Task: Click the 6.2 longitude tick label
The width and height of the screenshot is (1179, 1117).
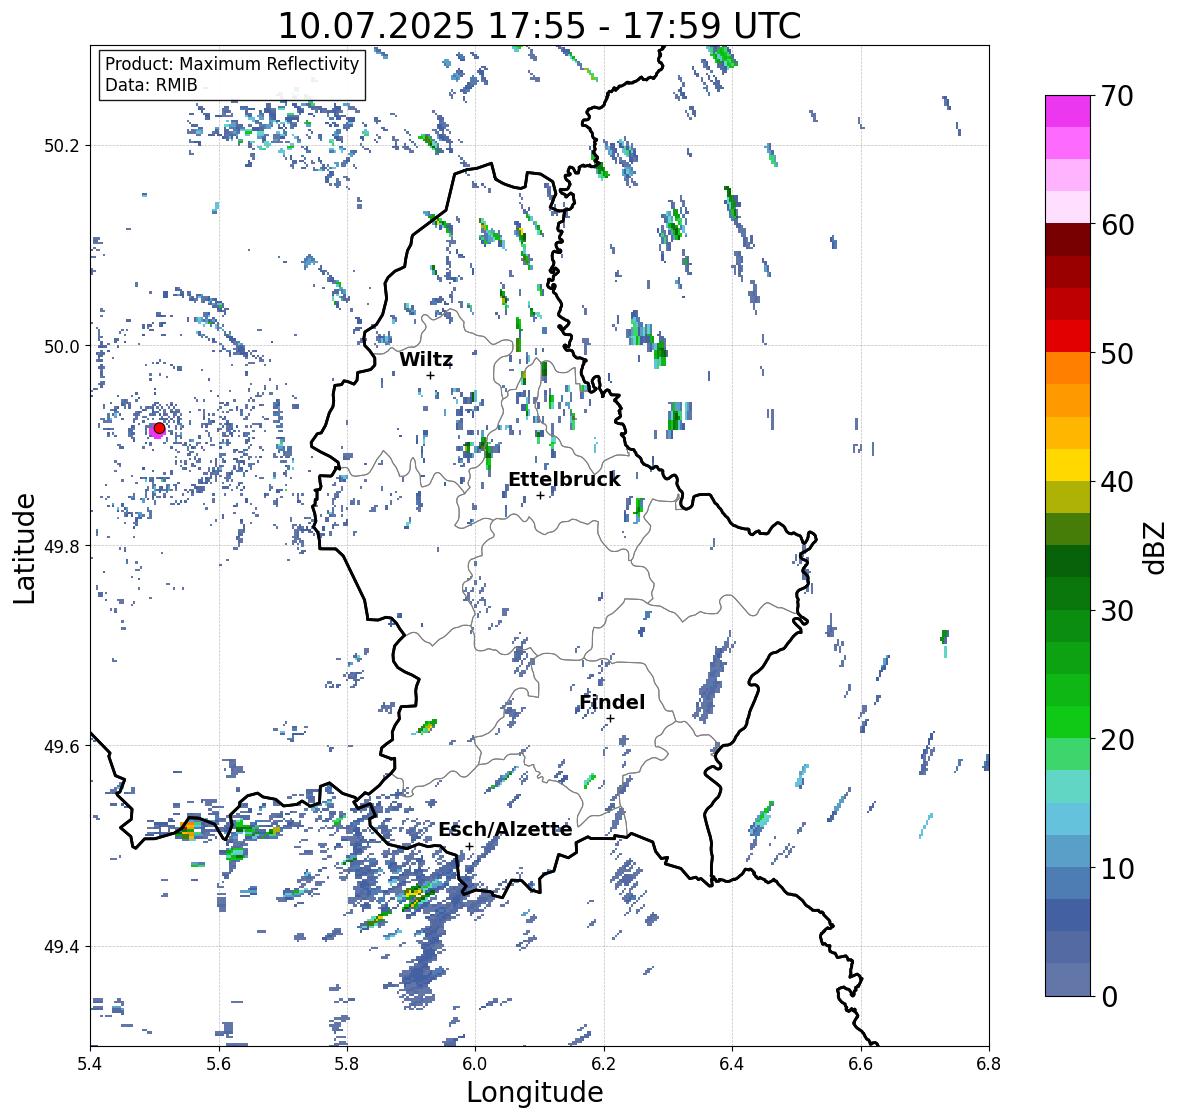Action: pyautogui.click(x=604, y=1063)
